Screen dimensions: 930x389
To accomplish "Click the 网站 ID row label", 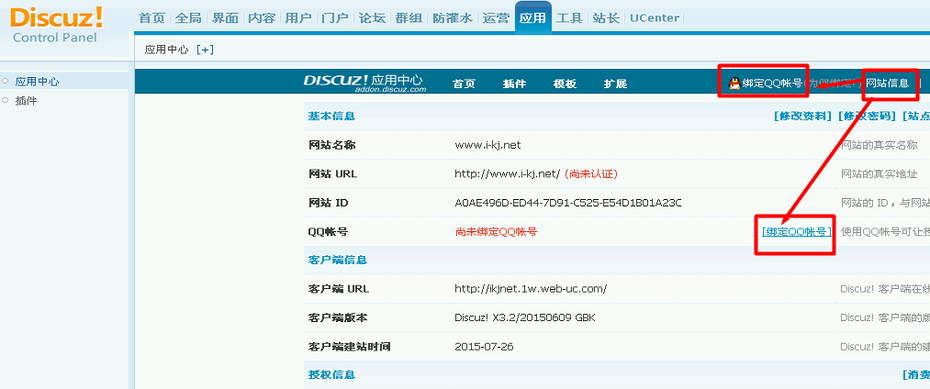I will pos(328,203).
